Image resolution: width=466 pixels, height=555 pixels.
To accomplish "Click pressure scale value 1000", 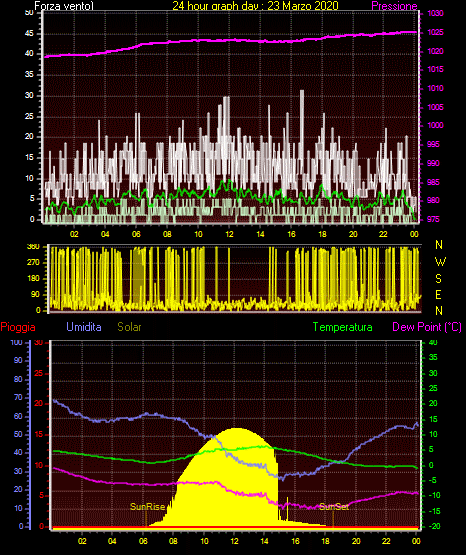I will (435, 125).
